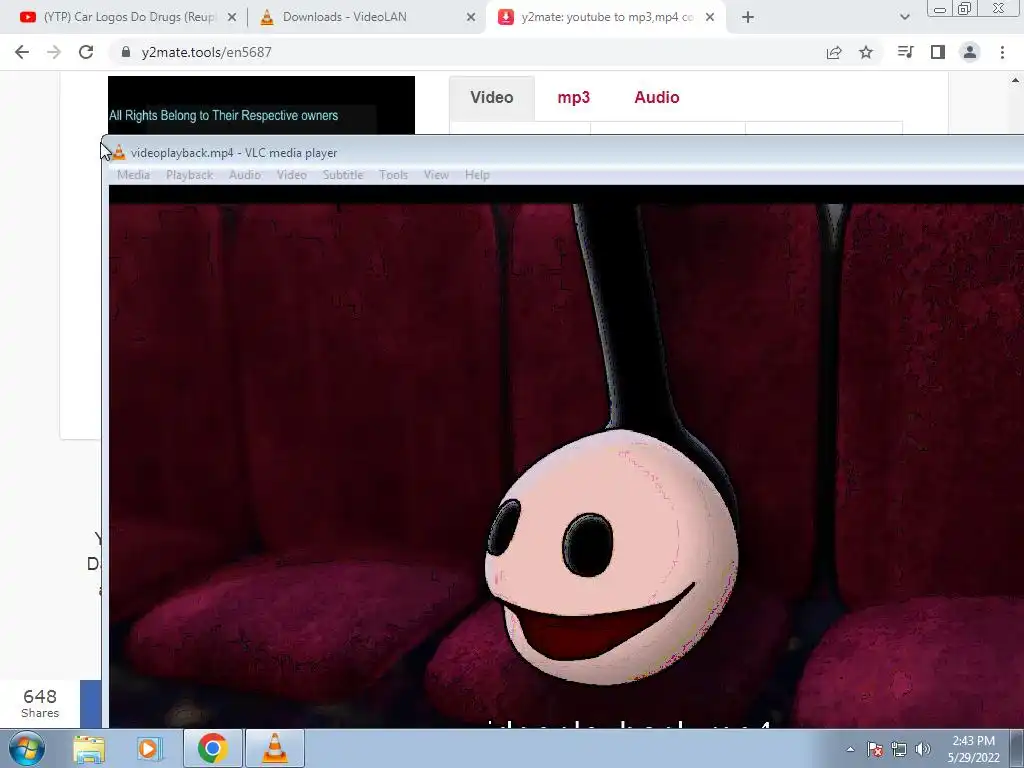Select the Video tab on y2mate

point(492,97)
